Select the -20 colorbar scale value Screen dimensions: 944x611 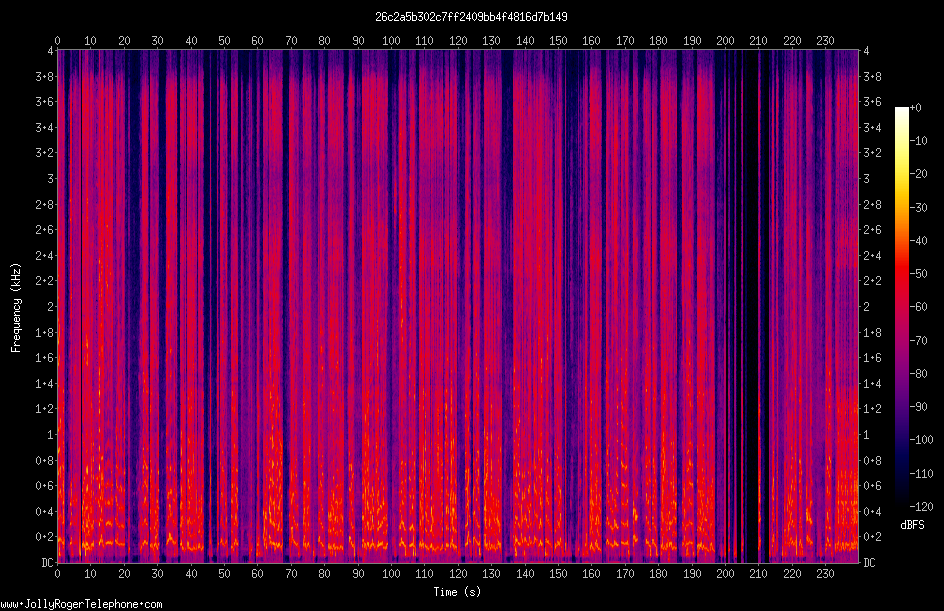[918, 174]
